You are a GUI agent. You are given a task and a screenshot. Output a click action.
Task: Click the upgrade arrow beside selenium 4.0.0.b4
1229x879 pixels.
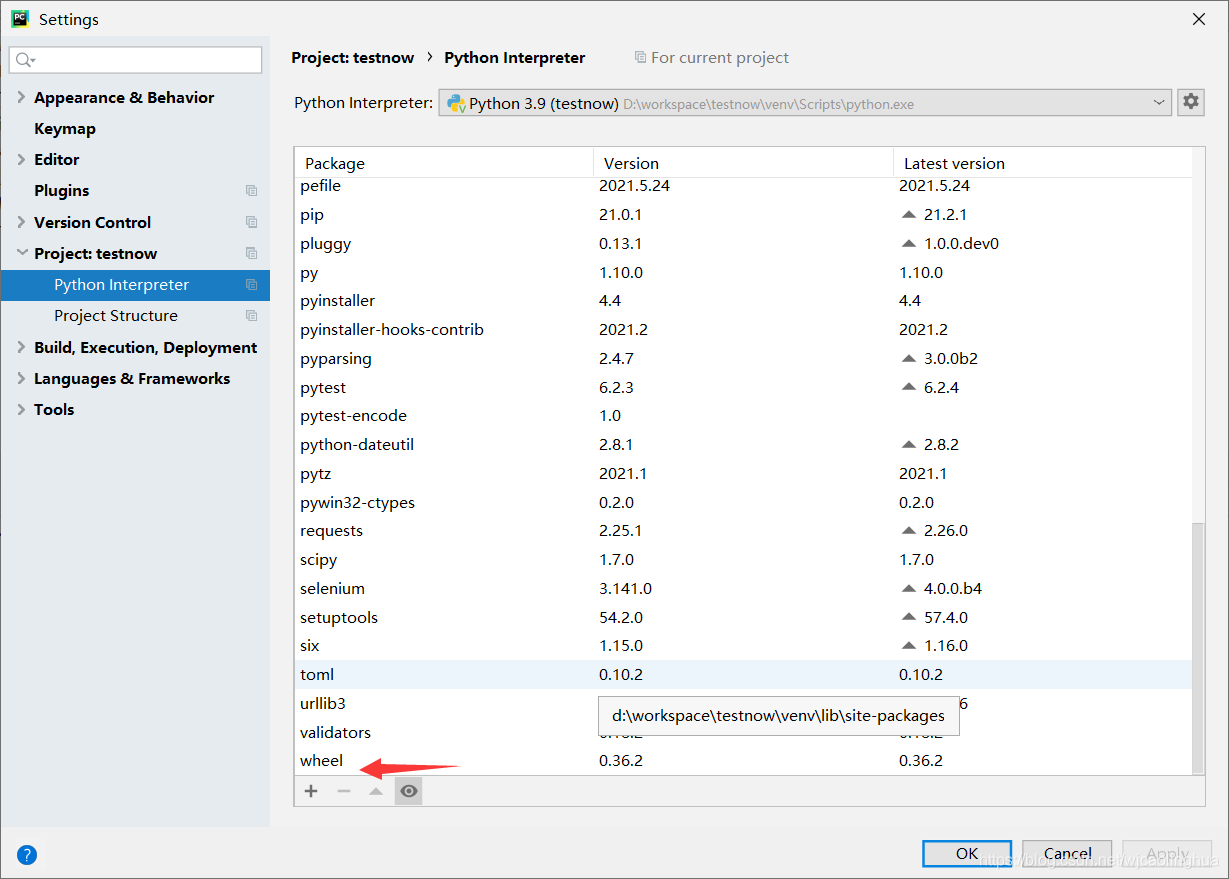908,589
